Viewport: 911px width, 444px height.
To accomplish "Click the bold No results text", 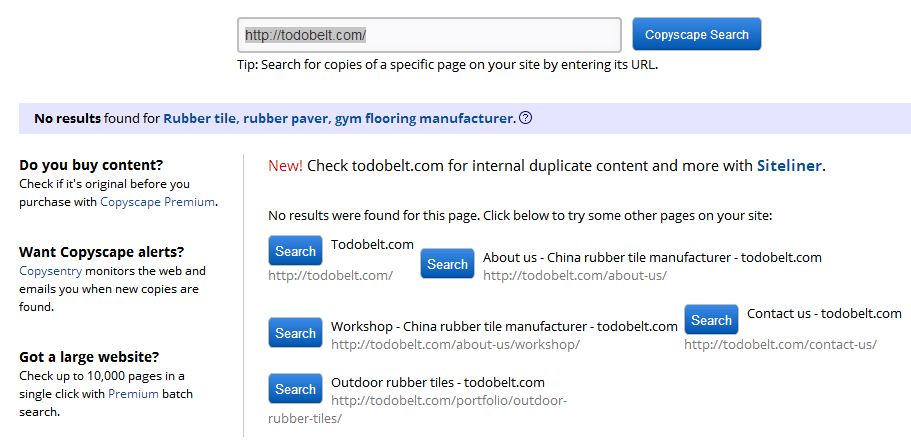I will point(67,119).
